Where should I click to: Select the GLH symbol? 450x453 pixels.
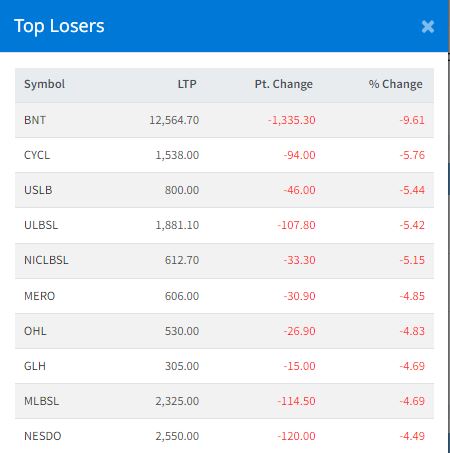pos(35,366)
